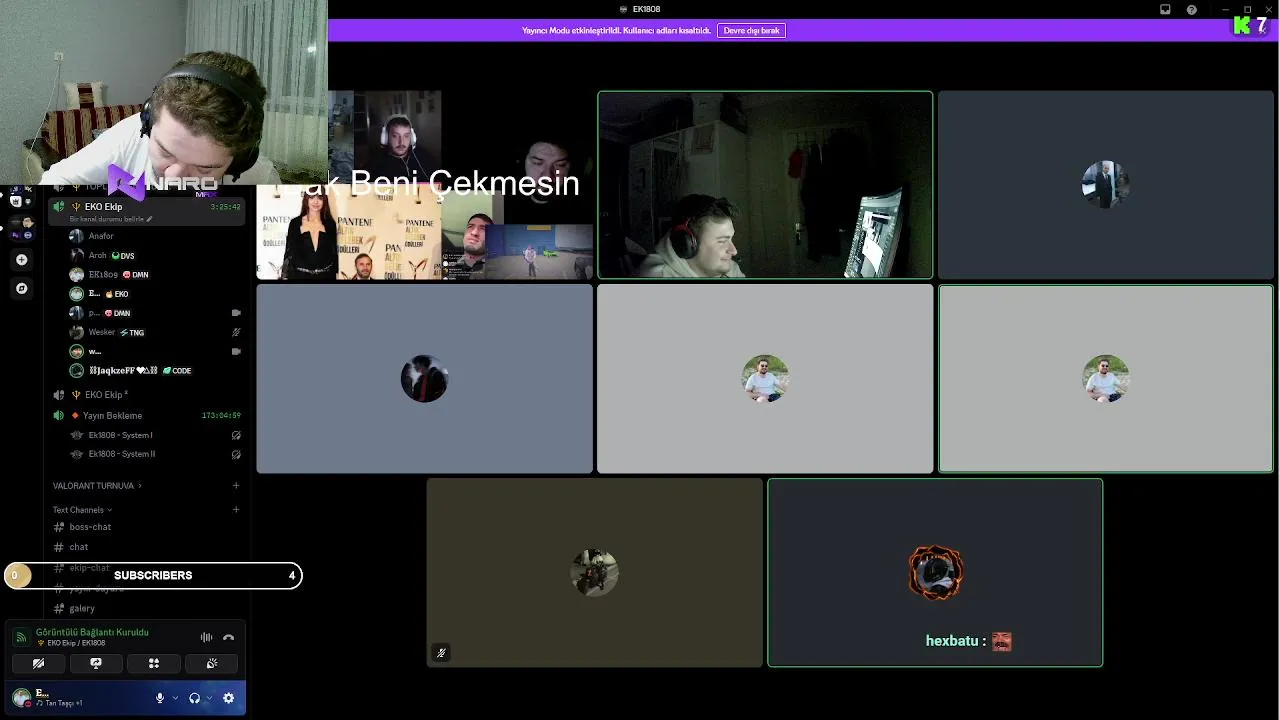The image size is (1280, 720).
Task: Click your user avatar in bottom panel
Action: coord(21,697)
